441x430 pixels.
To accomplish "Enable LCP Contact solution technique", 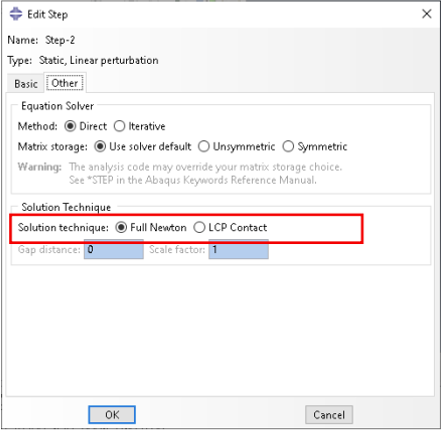I will click(x=199, y=228).
